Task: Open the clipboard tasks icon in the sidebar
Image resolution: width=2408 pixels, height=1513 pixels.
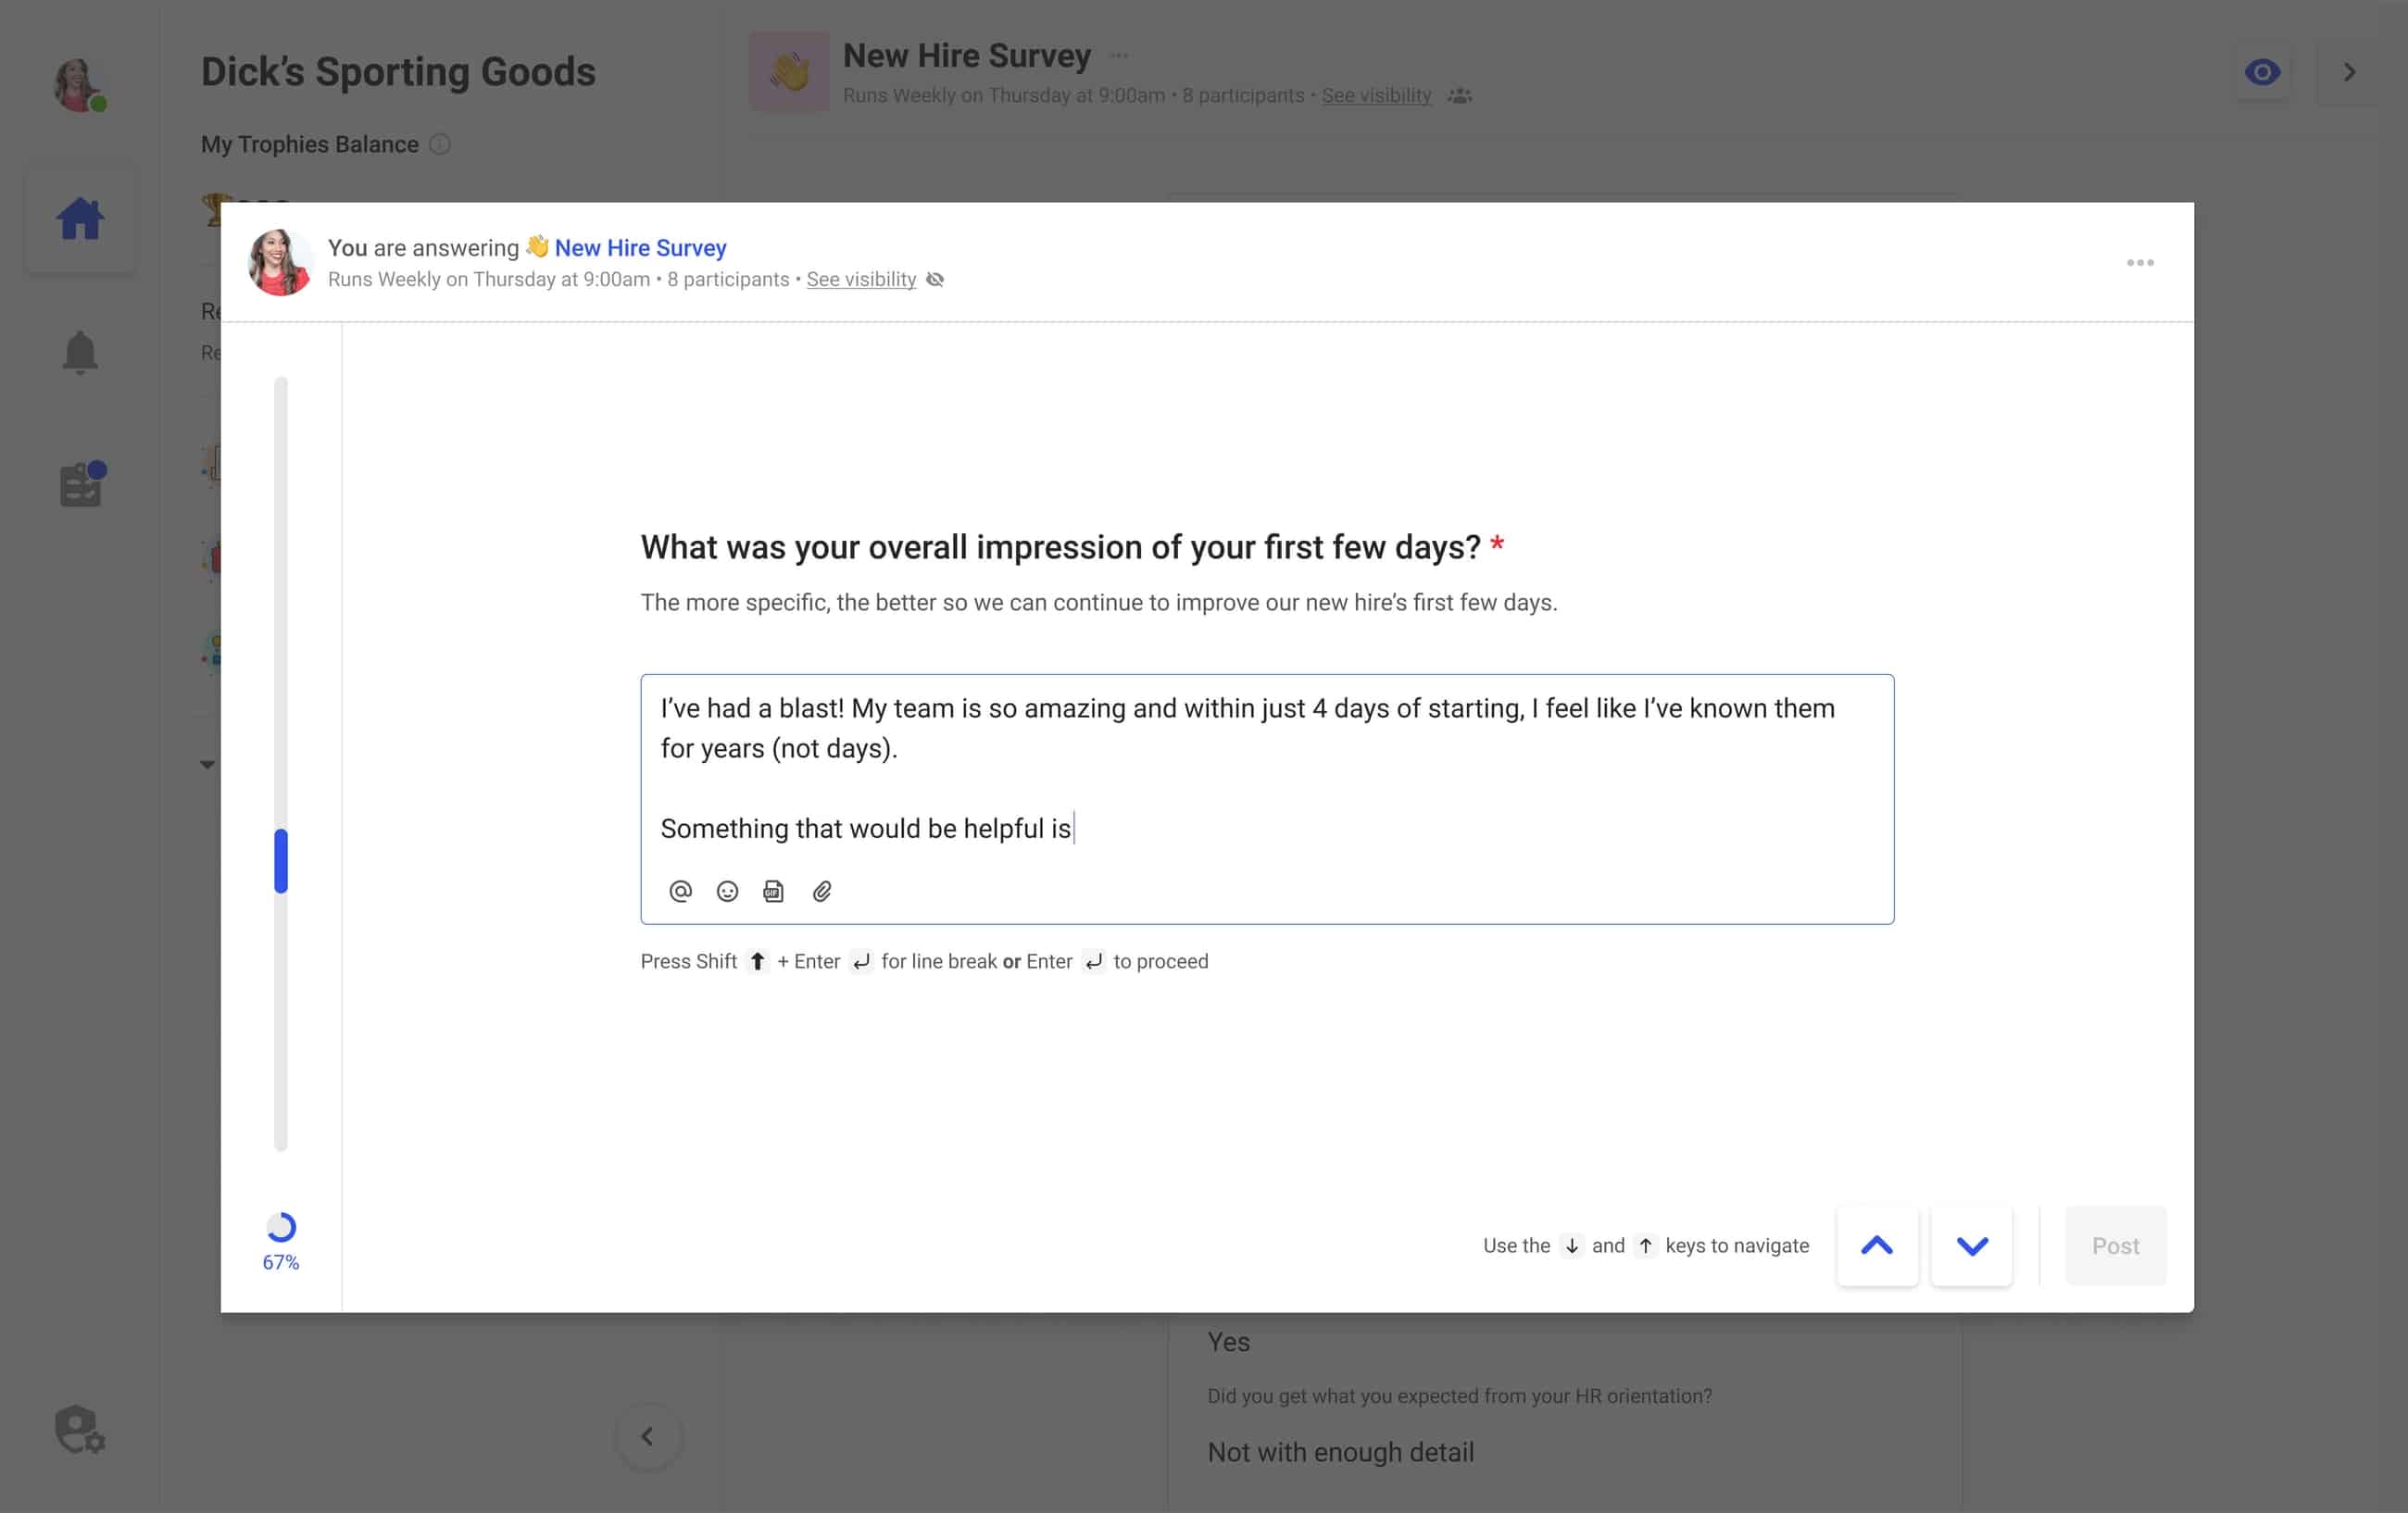Action: pyautogui.click(x=81, y=483)
